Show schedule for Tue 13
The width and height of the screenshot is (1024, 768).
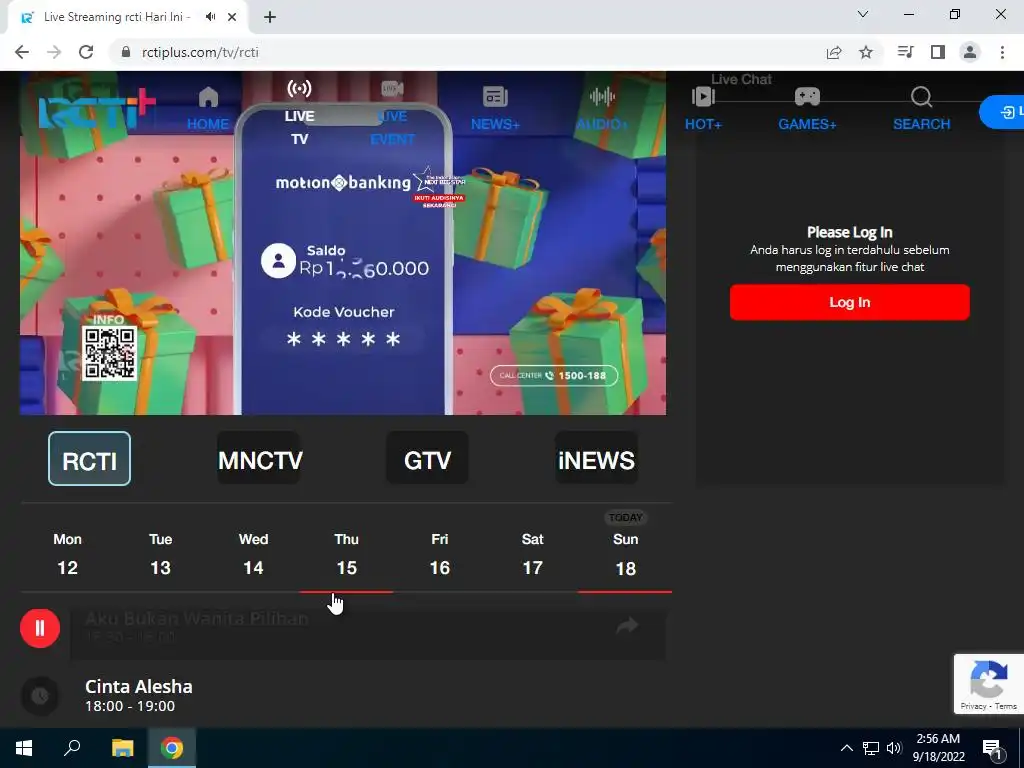tap(161, 554)
